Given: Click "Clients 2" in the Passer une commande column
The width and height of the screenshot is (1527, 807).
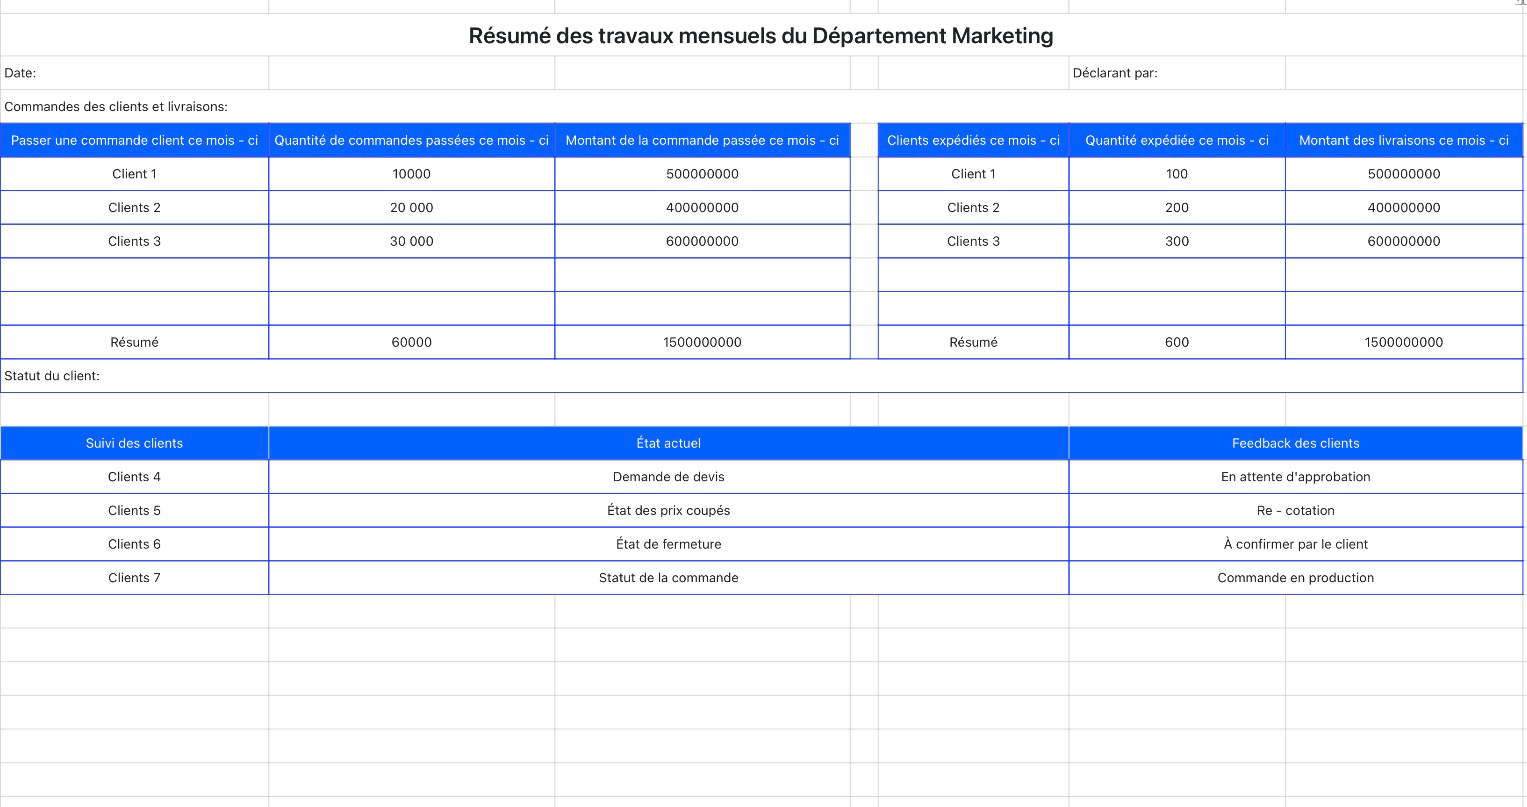Looking at the screenshot, I should click(x=134, y=208).
